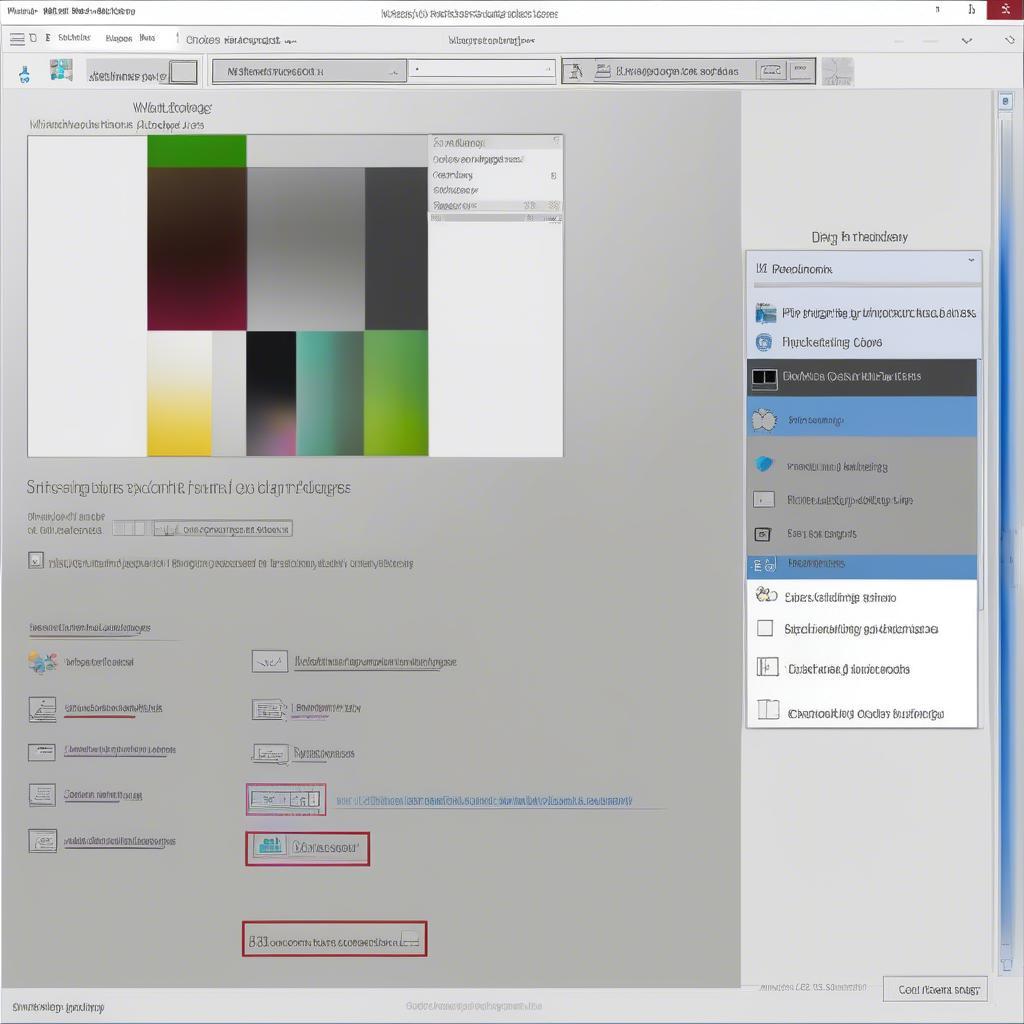The width and height of the screenshot is (1024, 1024).
Task: Toggle the square box ending the first toolbar group
Action: tap(184, 72)
